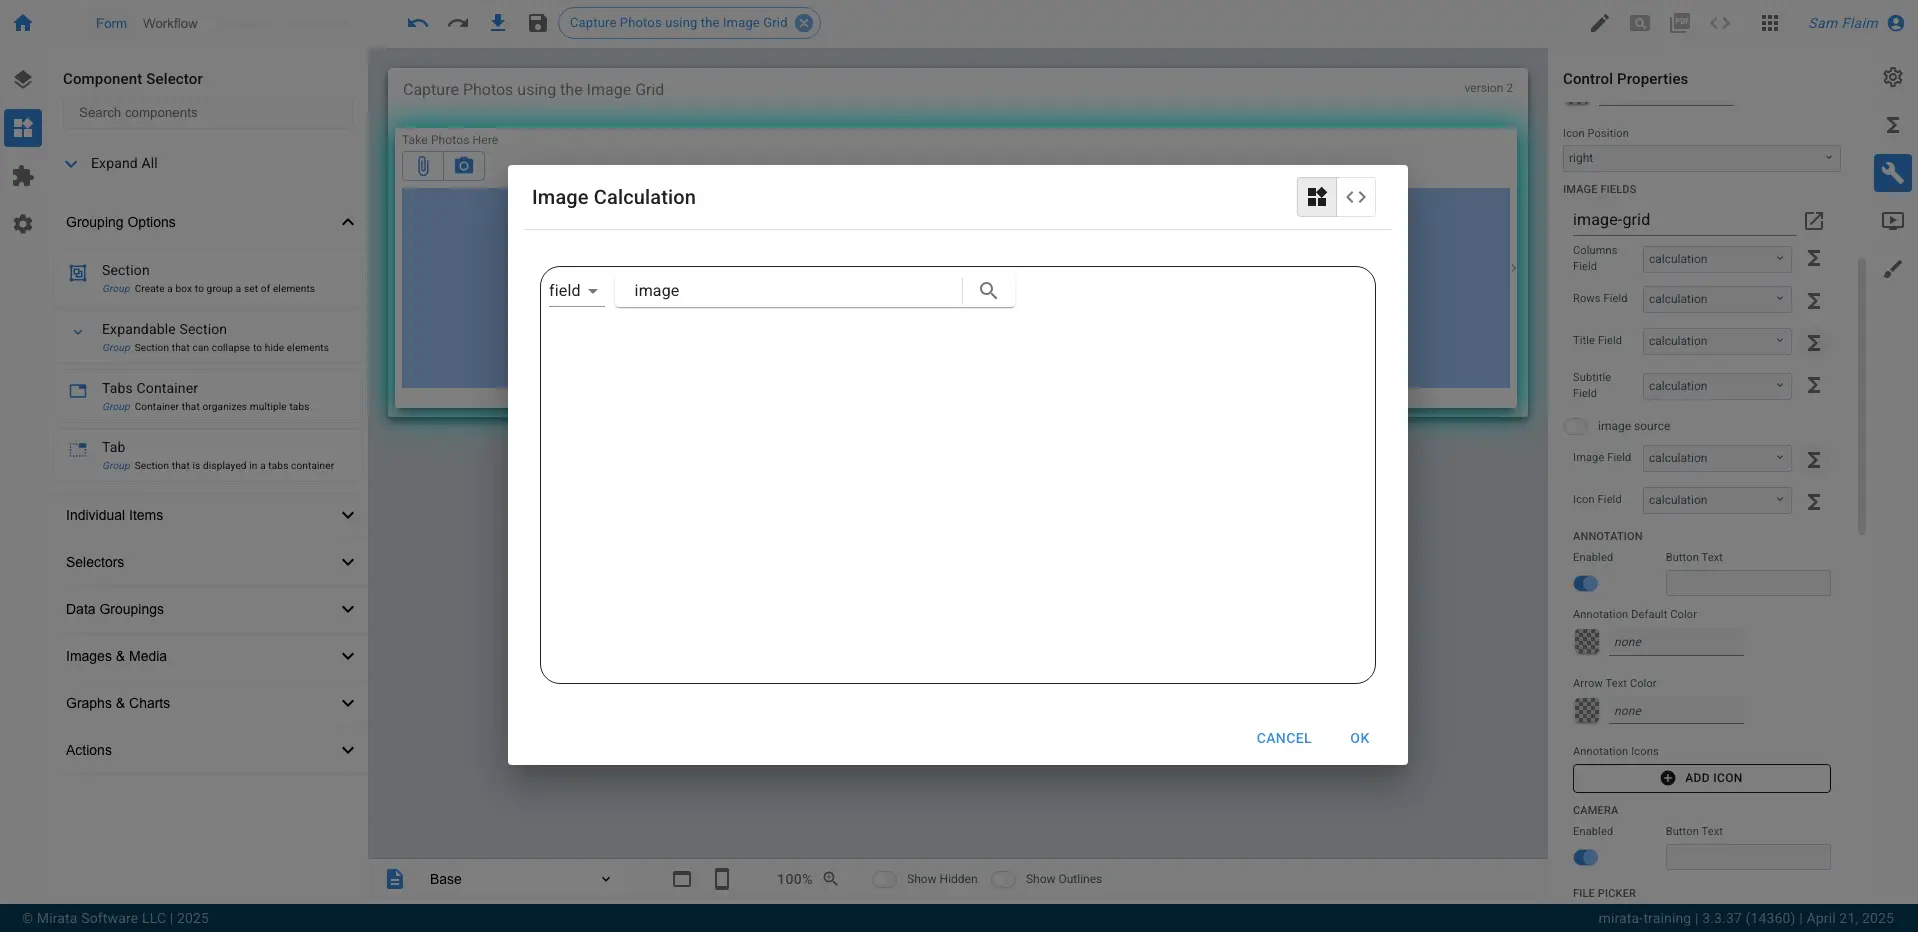
Task: Switch to the Workflow tab
Action: coord(169,23)
